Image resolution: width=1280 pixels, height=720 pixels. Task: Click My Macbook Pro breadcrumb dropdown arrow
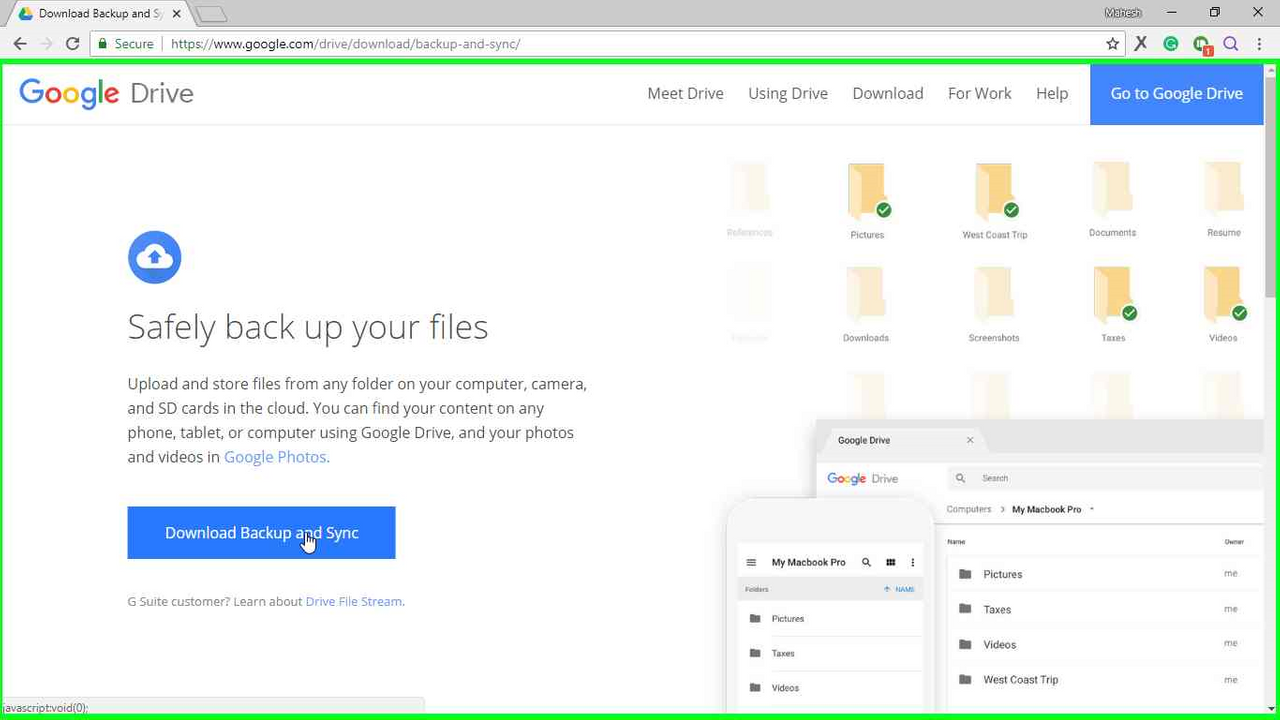tap(1092, 509)
